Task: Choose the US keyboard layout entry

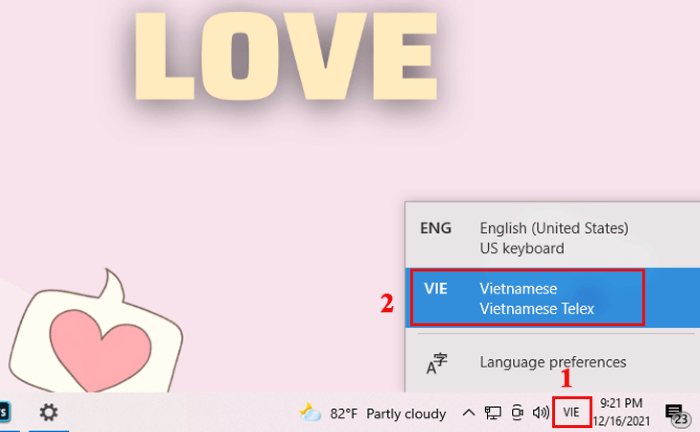Action: [521, 248]
